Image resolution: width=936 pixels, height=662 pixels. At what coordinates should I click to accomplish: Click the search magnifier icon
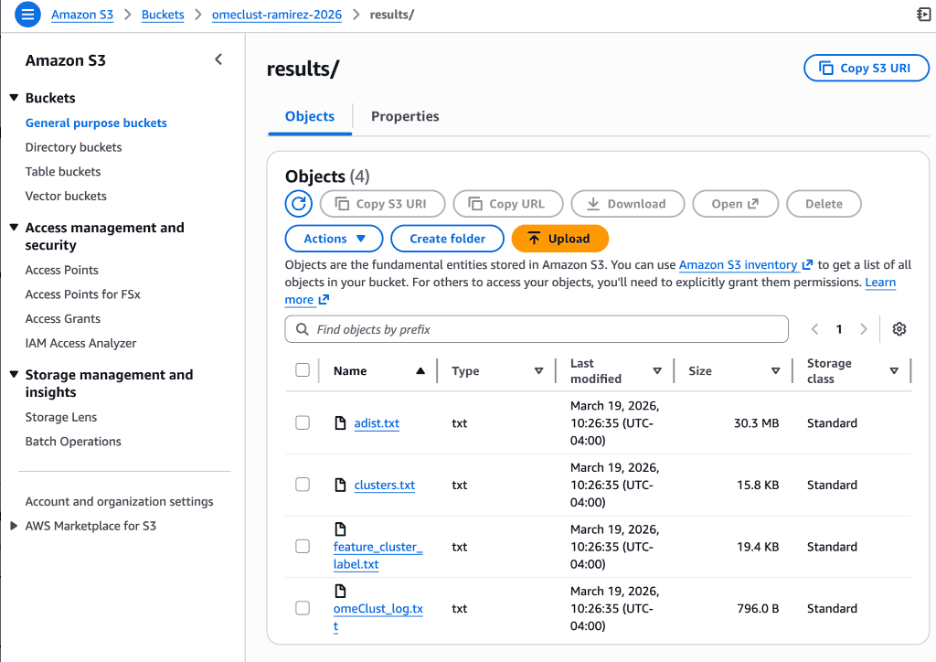click(303, 330)
